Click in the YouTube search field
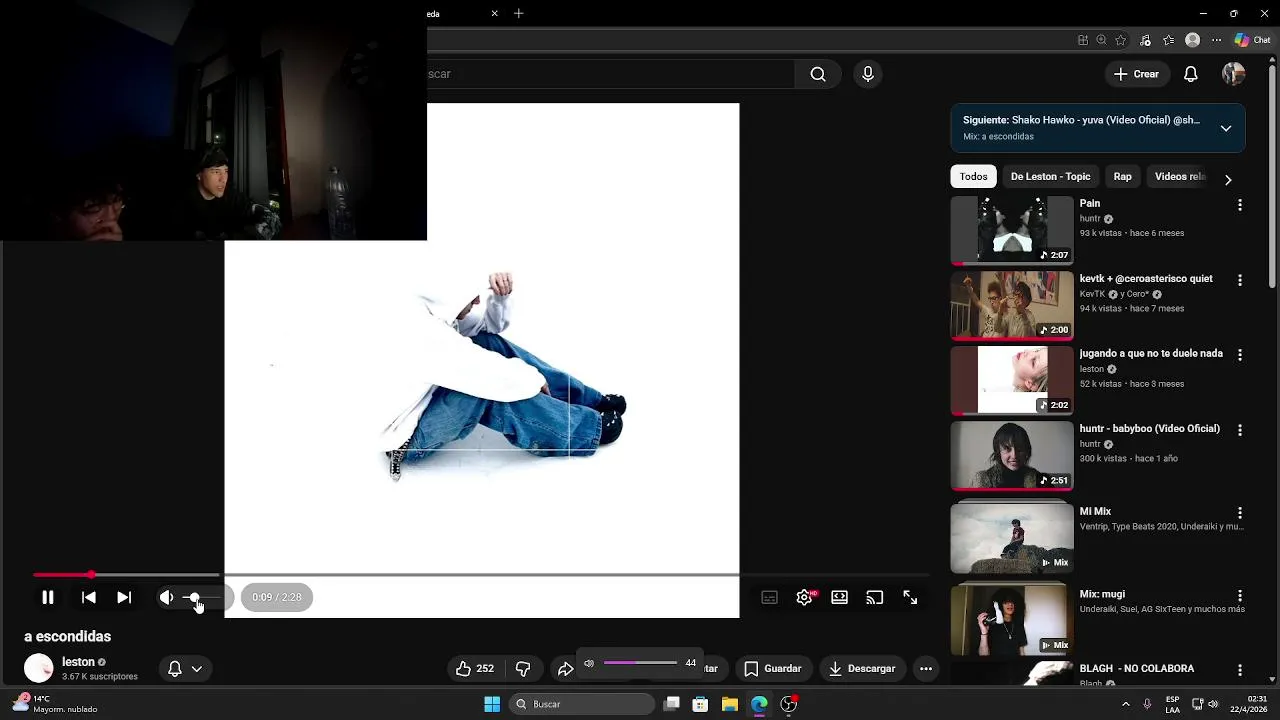Viewport: 1280px width, 720px height. 611,74
